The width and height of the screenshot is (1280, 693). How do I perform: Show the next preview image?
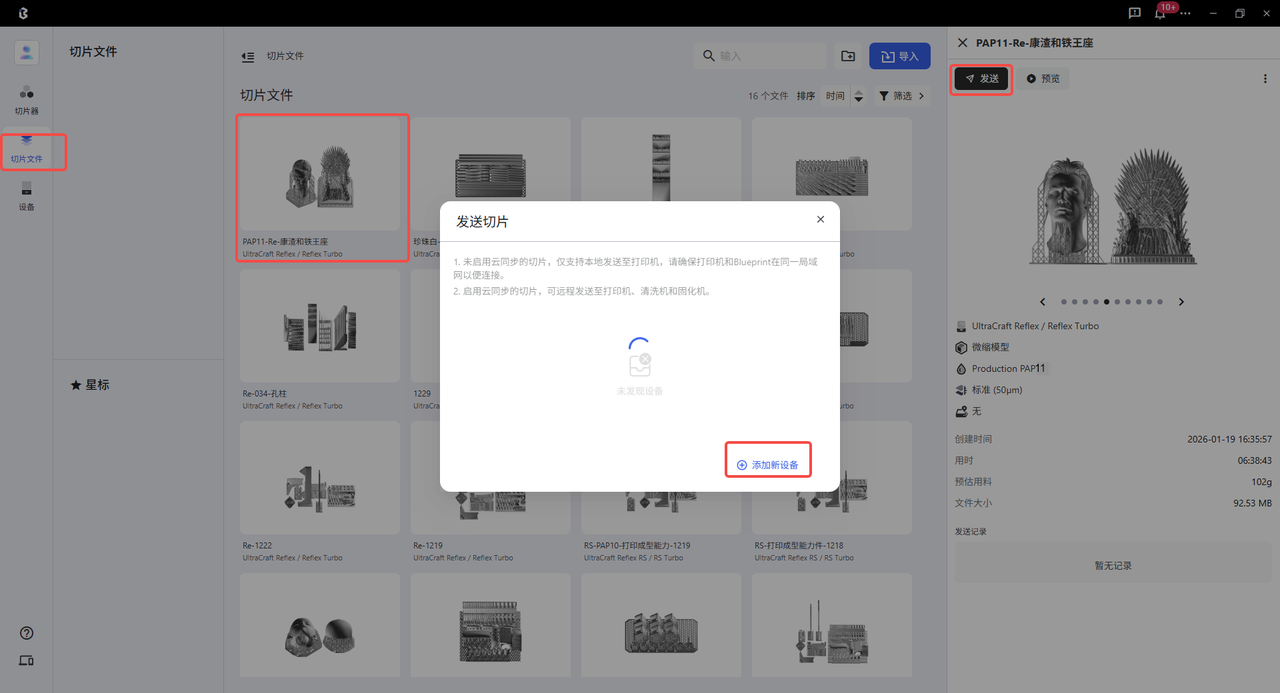click(1181, 302)
